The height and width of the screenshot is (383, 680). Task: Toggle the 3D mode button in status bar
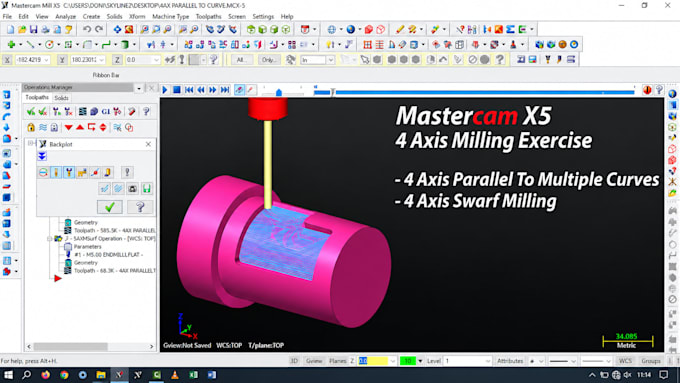coord(294,361)
